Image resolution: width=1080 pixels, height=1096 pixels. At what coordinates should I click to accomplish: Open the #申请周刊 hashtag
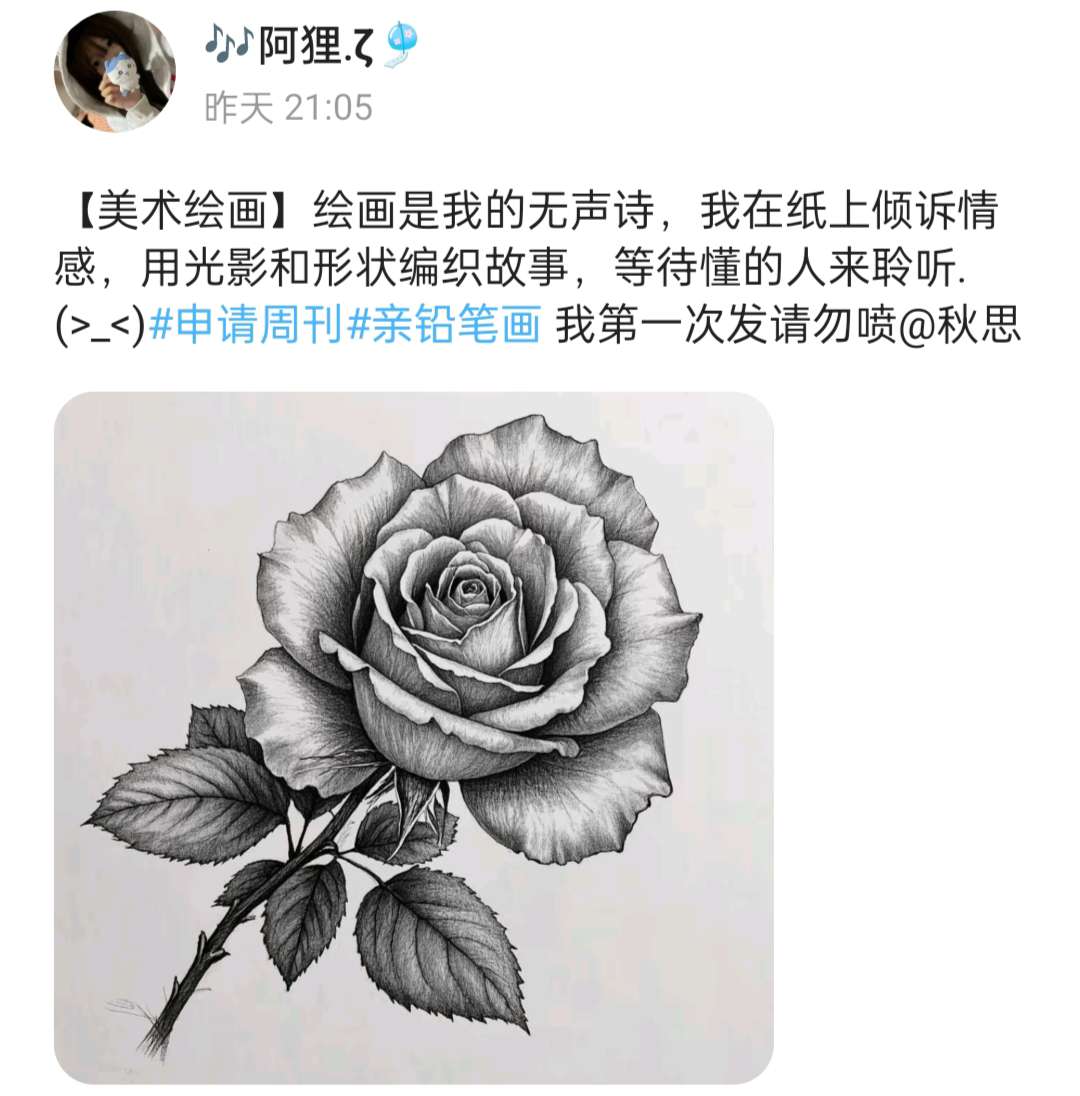pyautogui.click(x=246, y=325)
